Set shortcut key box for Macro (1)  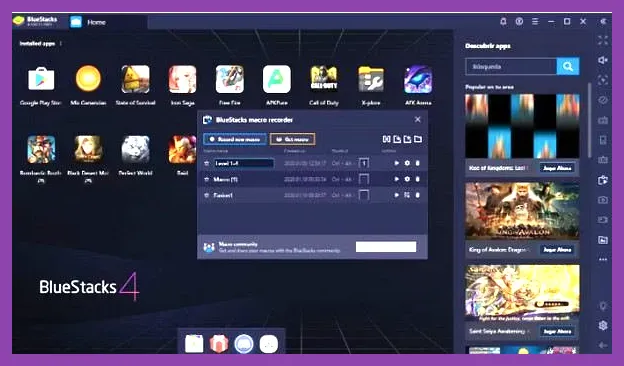[x=364, y=179]
